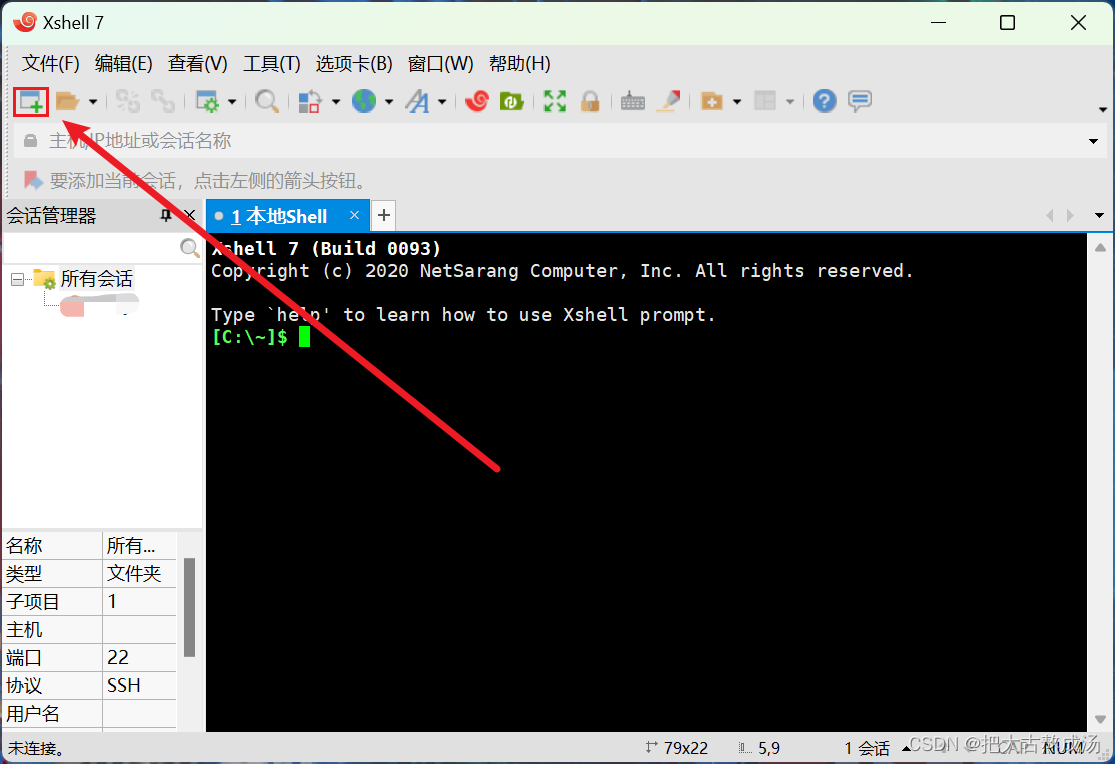The width and height of the screenshot is (1115, 764).
Task: Click the Open Session folder icon
Action: pyautogui.click(x=67, y=101)
